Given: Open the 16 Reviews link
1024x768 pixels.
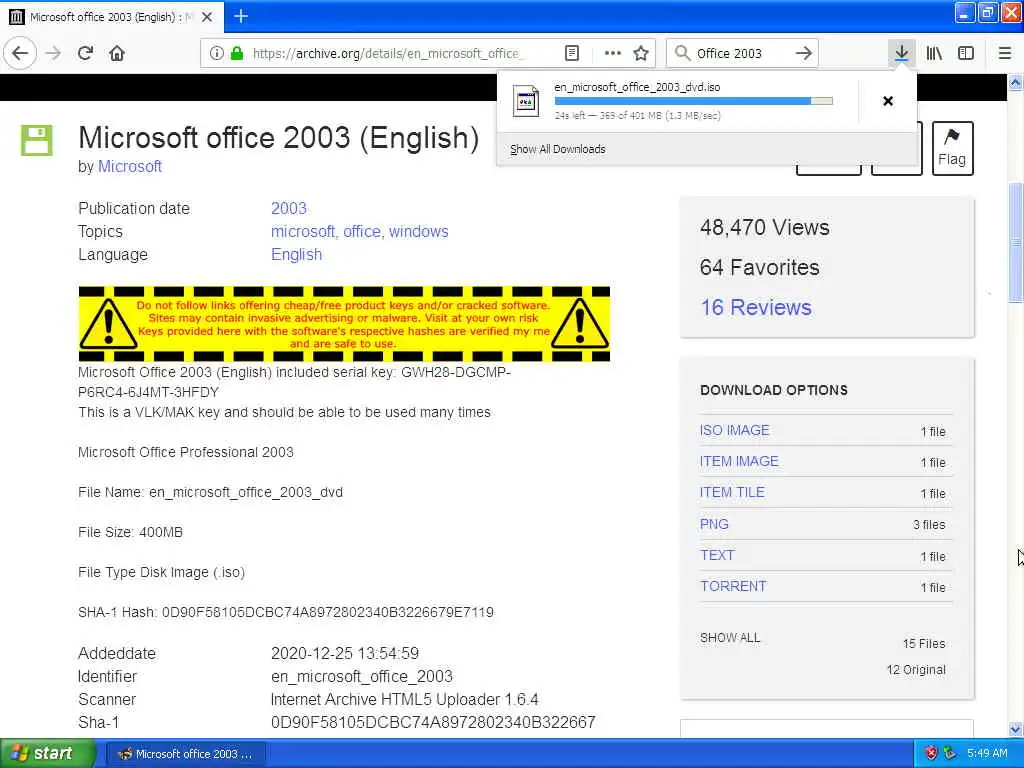Looking at the screenshot, I should (756, 308).
